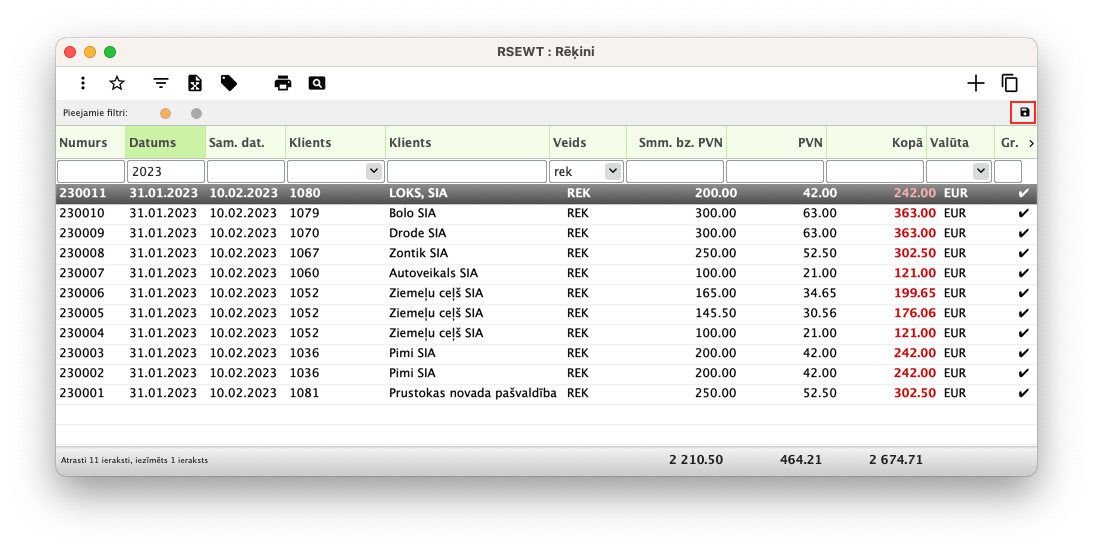Sort by Kopā column header
1093x550 pixels.
[x=876, y=142]
